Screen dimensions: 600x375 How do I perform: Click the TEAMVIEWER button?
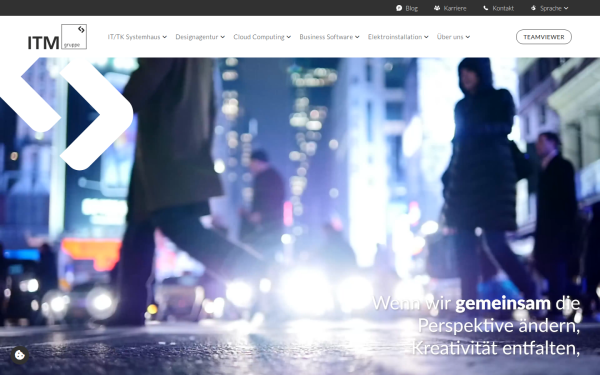click(x=544, y=37)
